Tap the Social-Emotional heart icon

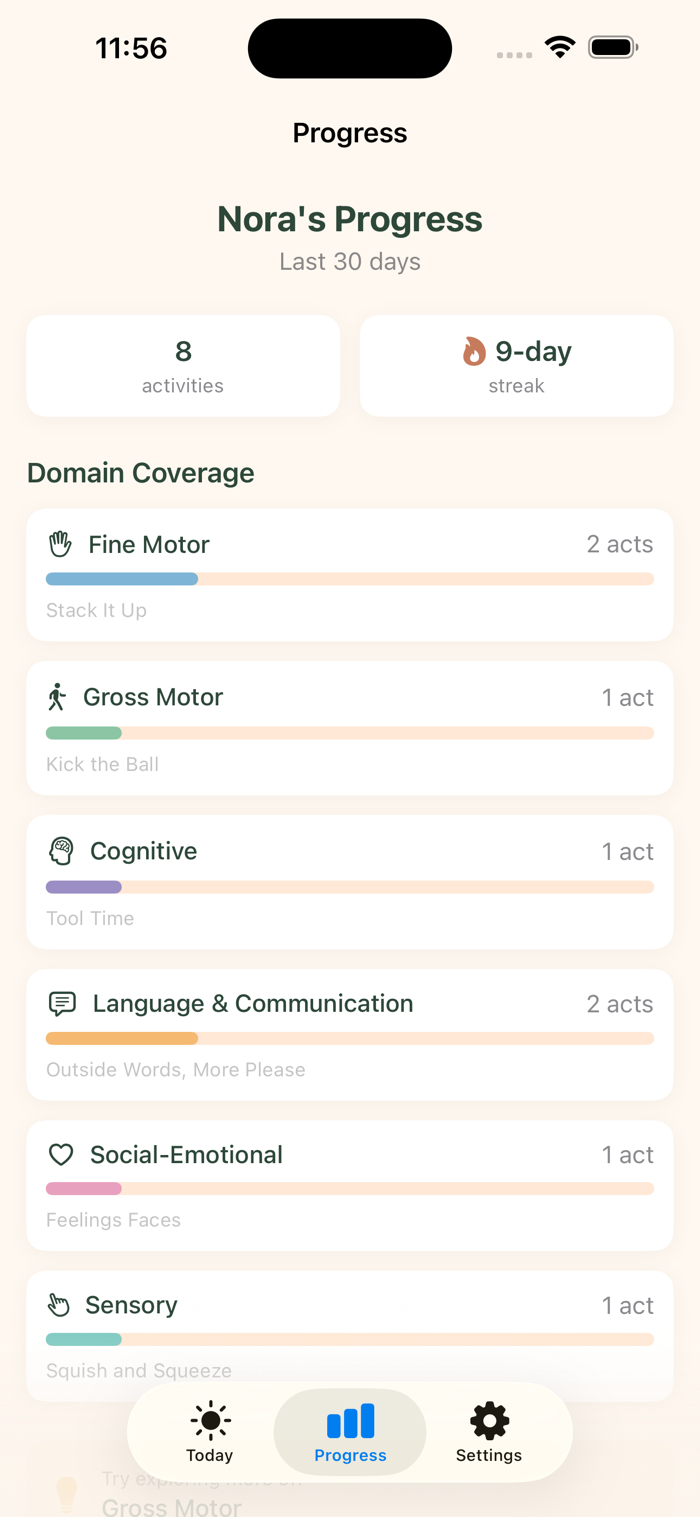(x=62, y=1155)
